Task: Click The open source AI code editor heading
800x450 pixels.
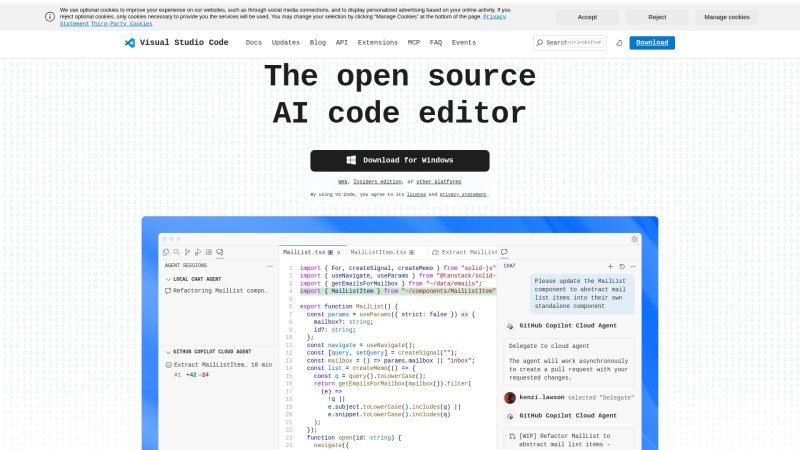Action: 400,95
